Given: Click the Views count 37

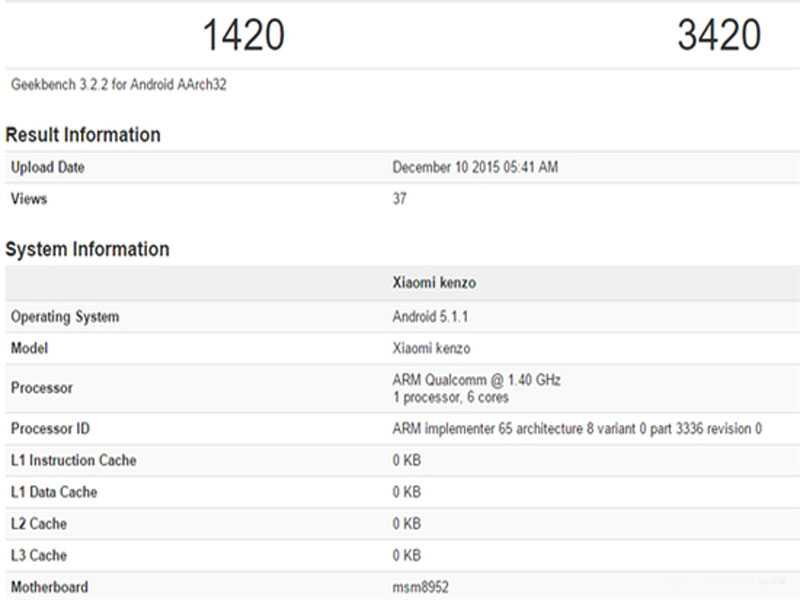Looking at the screenshot, I should click(x=399, y=199).
